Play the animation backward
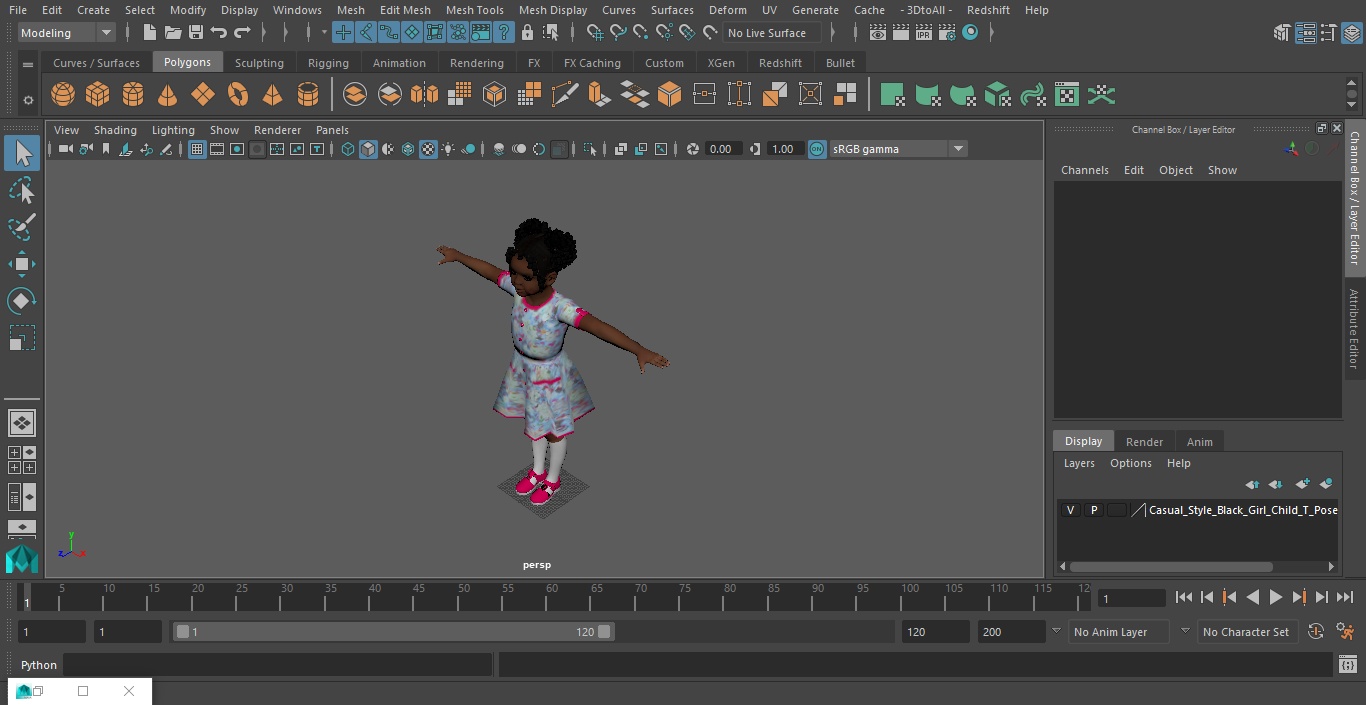 [x=1252, y=597]
